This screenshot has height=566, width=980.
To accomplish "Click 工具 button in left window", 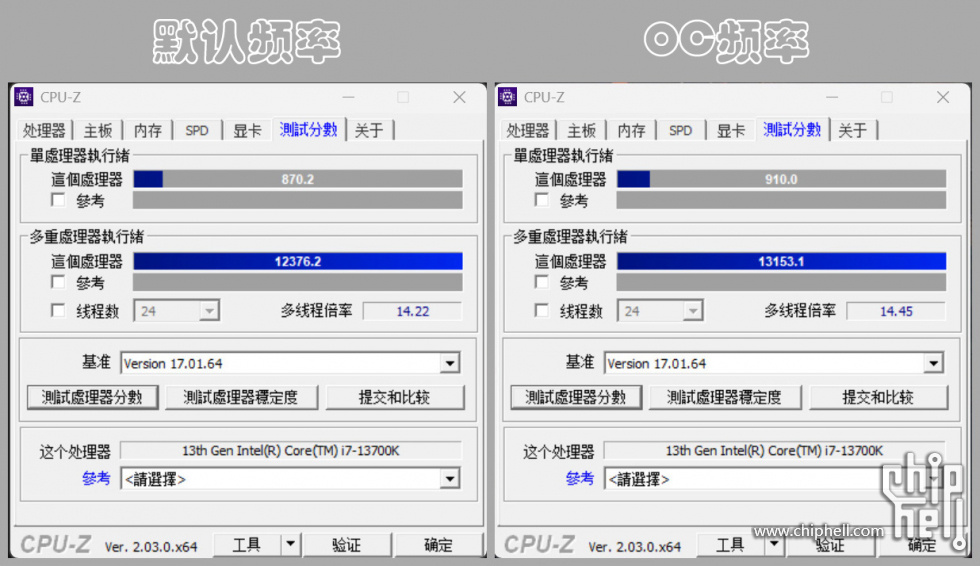I will pyautogui.click(x=248, y=545).
